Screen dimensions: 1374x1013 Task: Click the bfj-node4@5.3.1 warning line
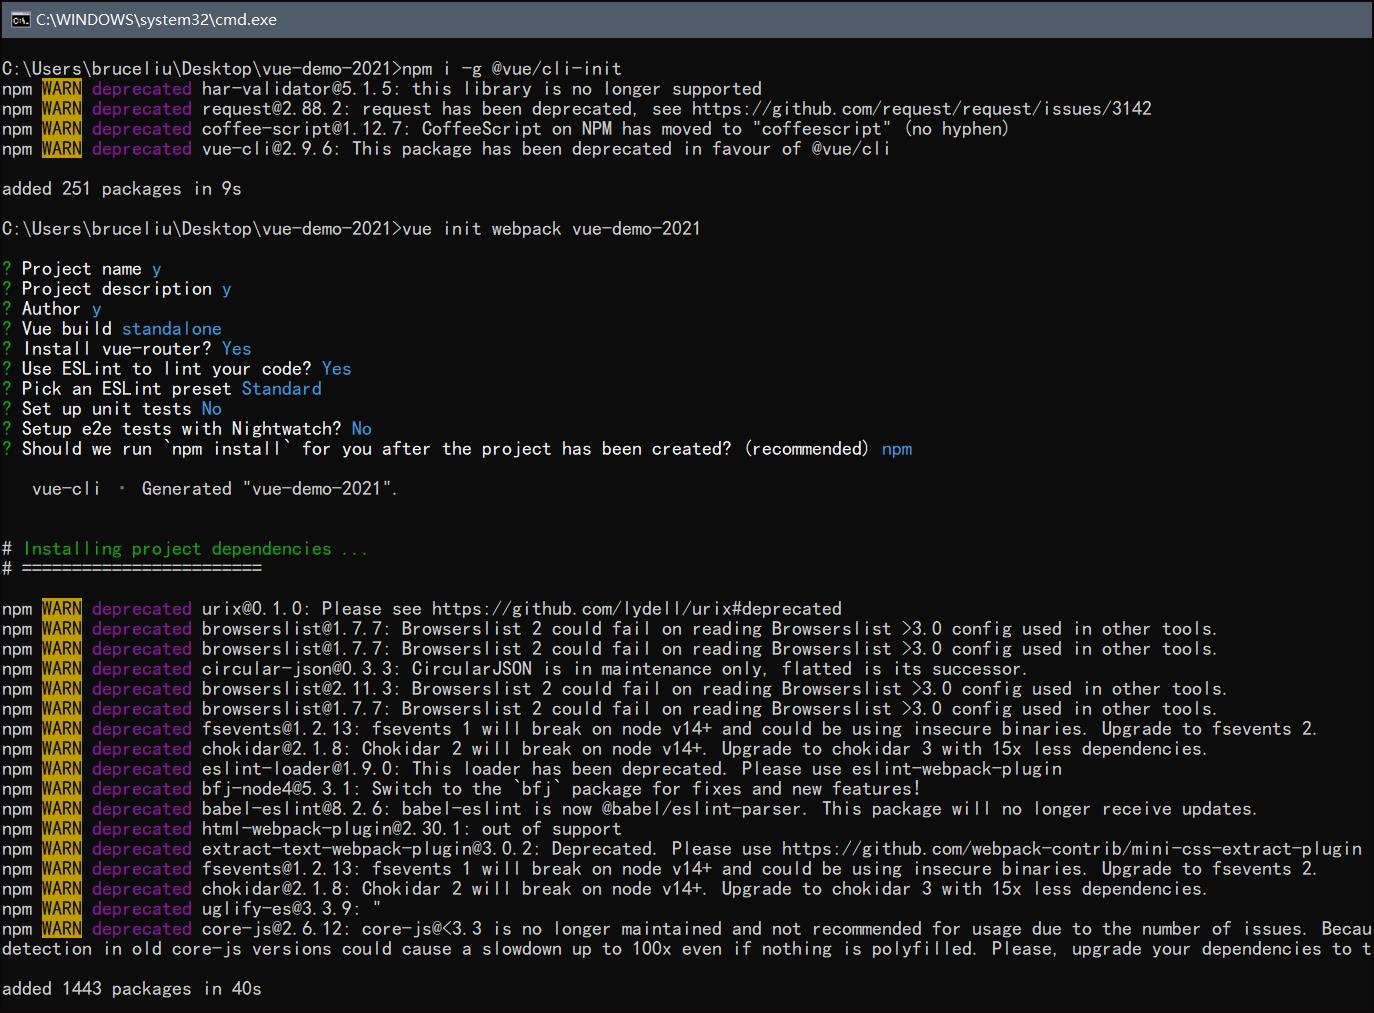[x=461, y=789]
